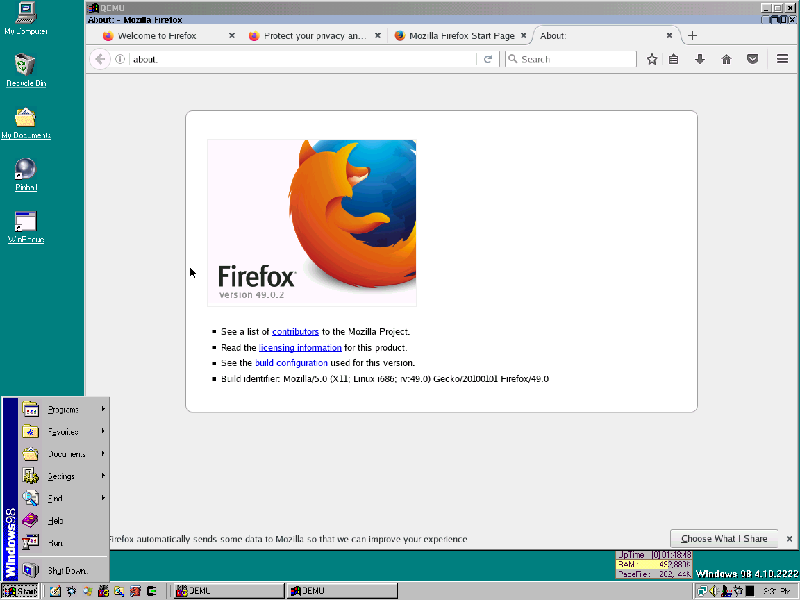The width and height of the screenshot is (800, 600).
Task: Close the Protect your privacy tab
Action: (378, 36)
